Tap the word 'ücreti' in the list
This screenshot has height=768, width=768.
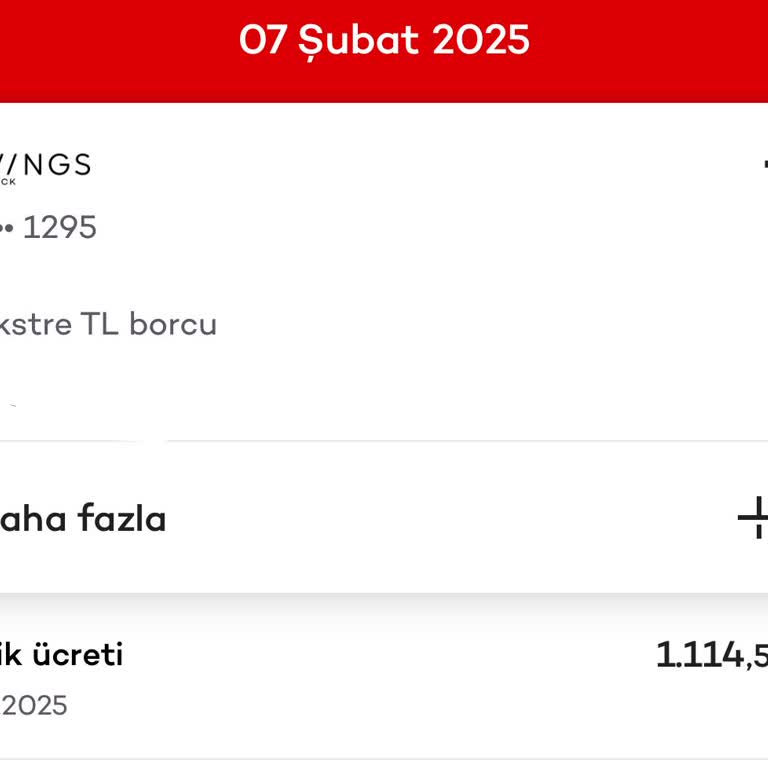(x=75, y=656)
